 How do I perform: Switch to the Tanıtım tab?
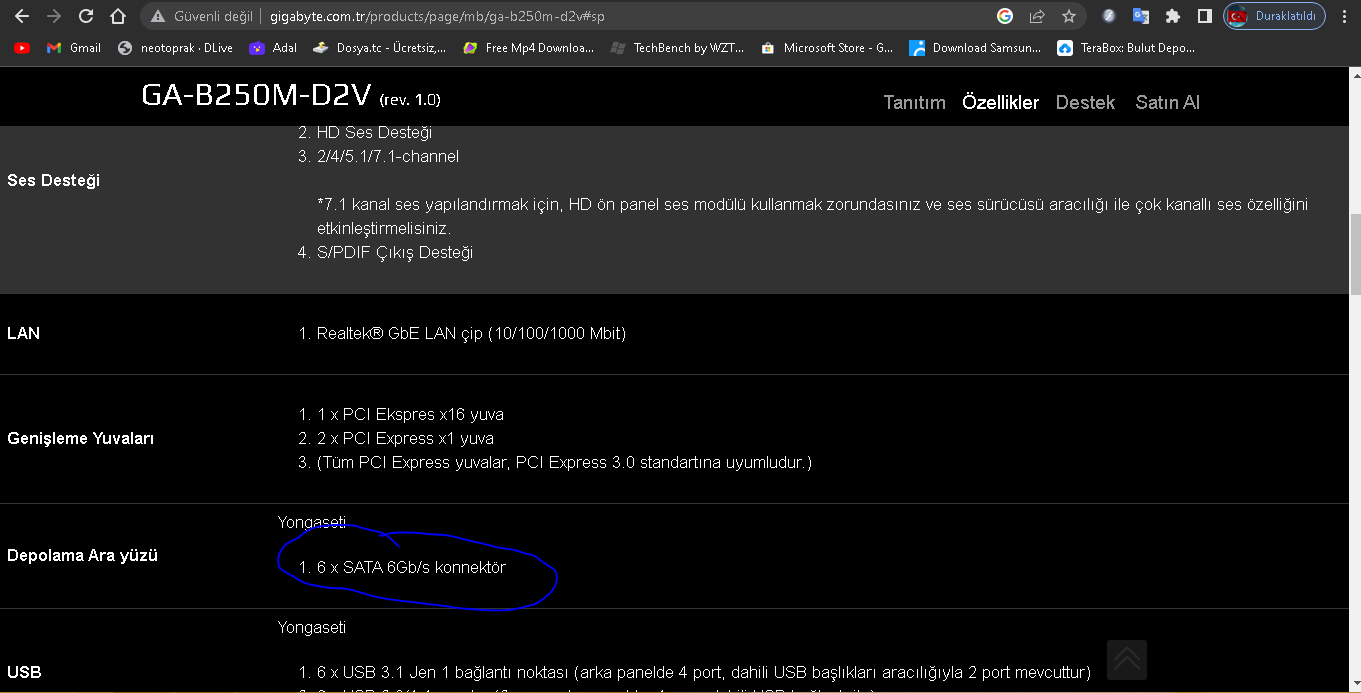point(914,102)
